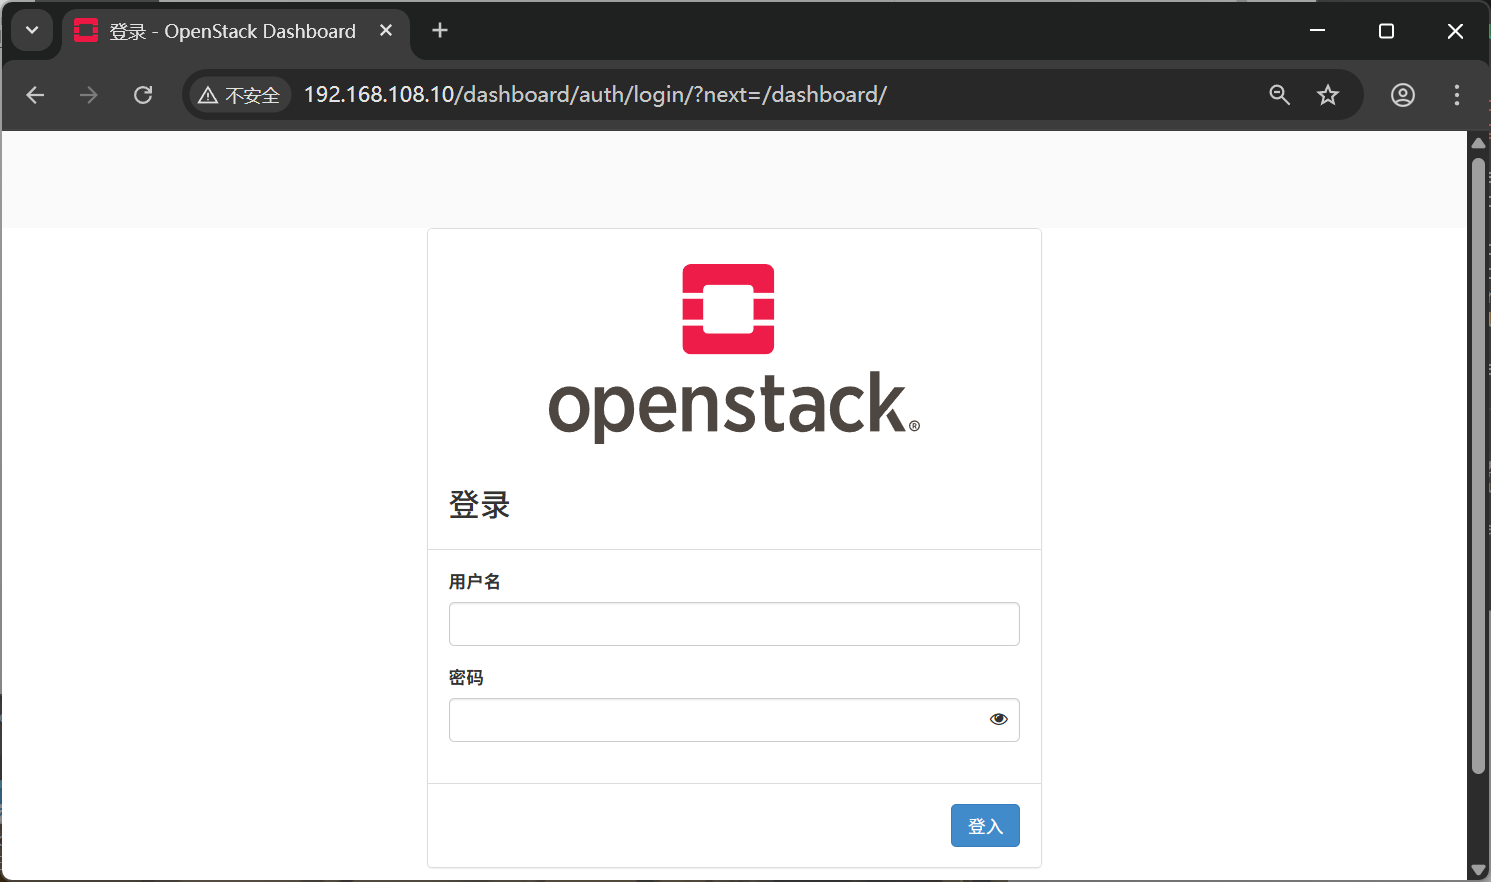
Task: Open the Chrome three-dot menu
Action: pyautogui.click(x=1457, y=95)
